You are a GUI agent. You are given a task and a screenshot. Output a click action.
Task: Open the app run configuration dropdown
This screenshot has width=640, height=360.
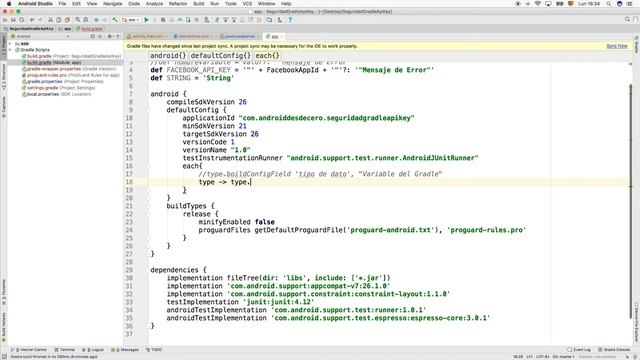(x=131, y=20)
